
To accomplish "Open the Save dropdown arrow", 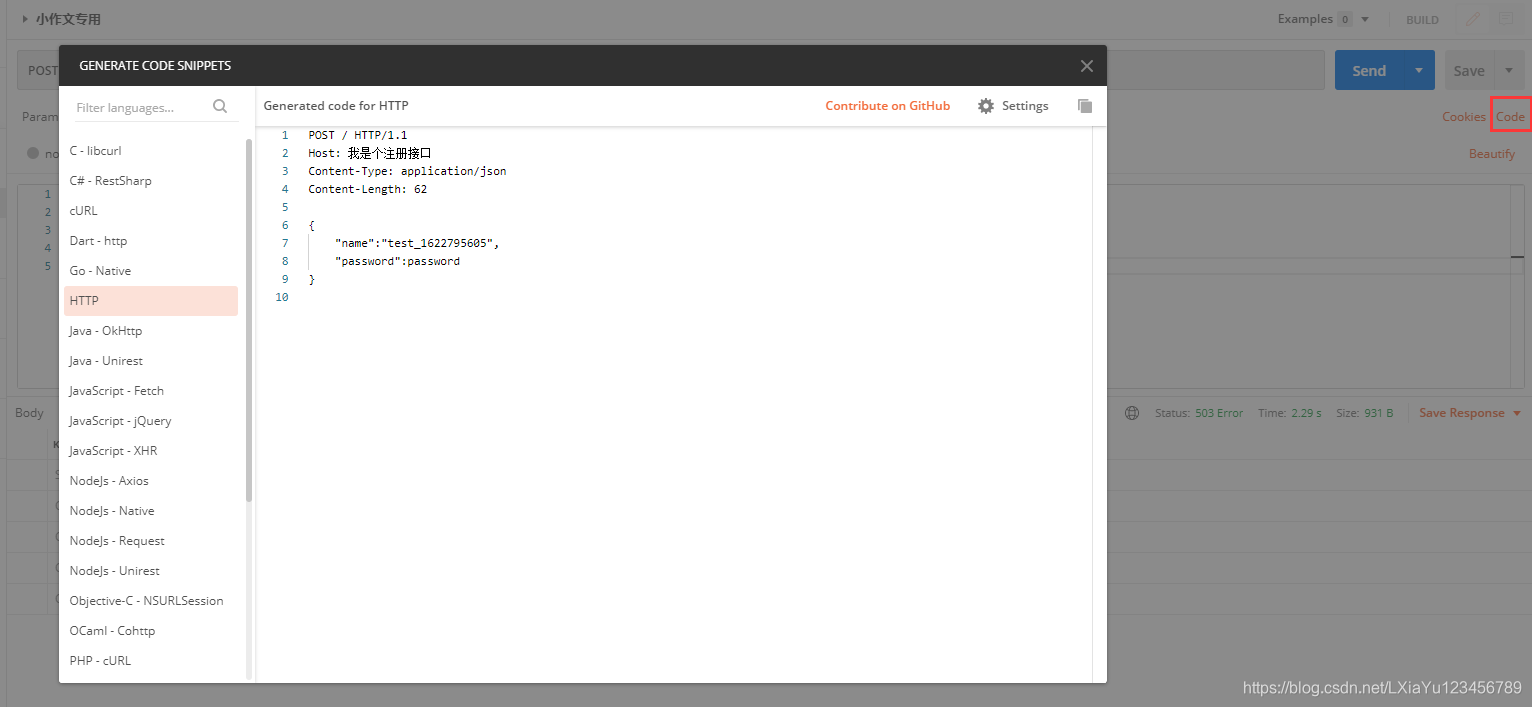I will pyautogui.click(x=1508, y=71).
